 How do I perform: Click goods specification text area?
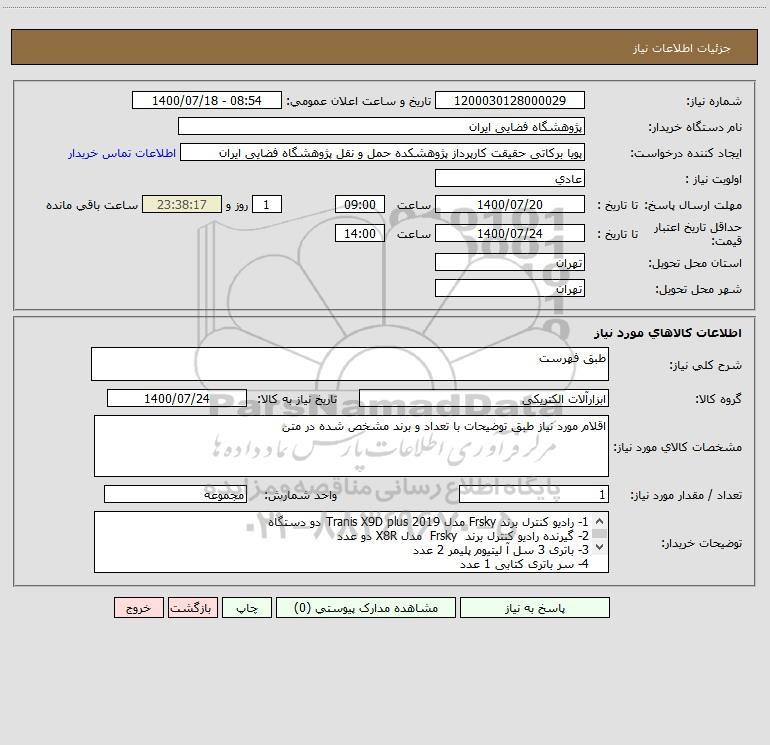[x=351, y=446]
